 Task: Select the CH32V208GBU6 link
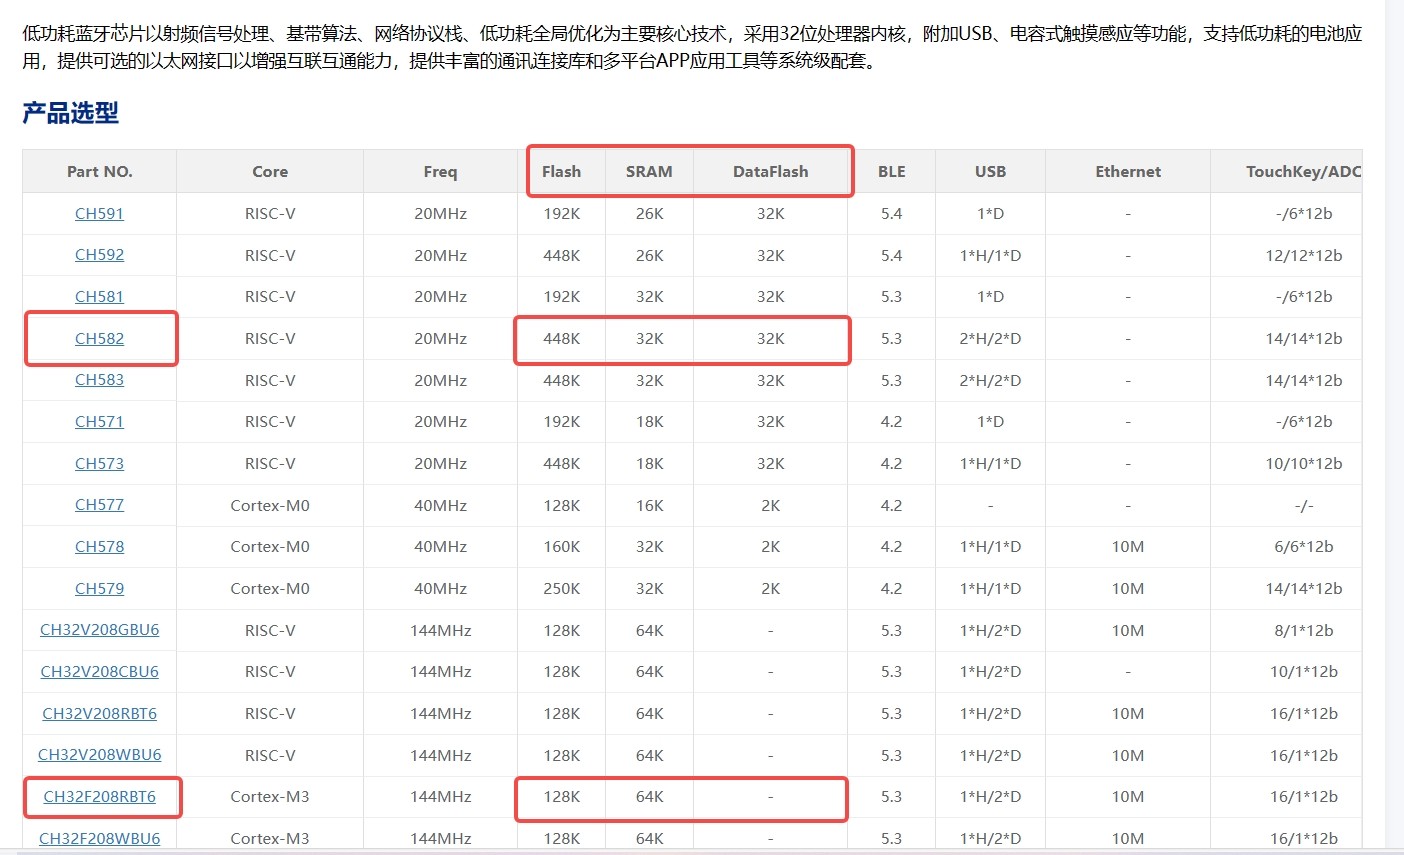click(99, 629)
